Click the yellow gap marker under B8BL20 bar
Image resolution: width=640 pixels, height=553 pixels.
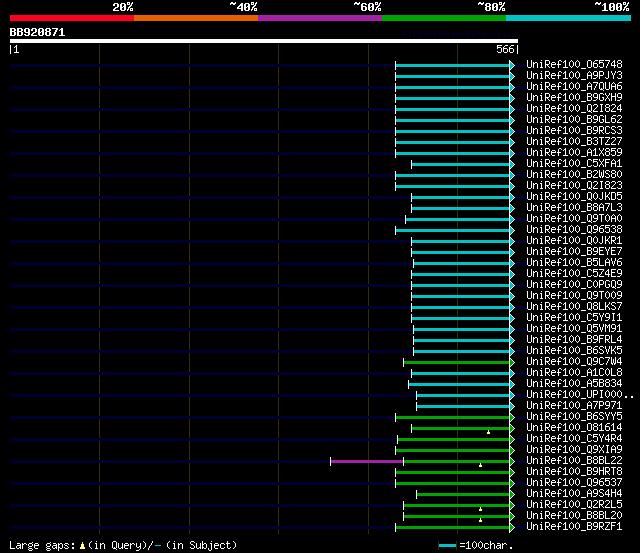pyautogui.click(x=480, y=520)
